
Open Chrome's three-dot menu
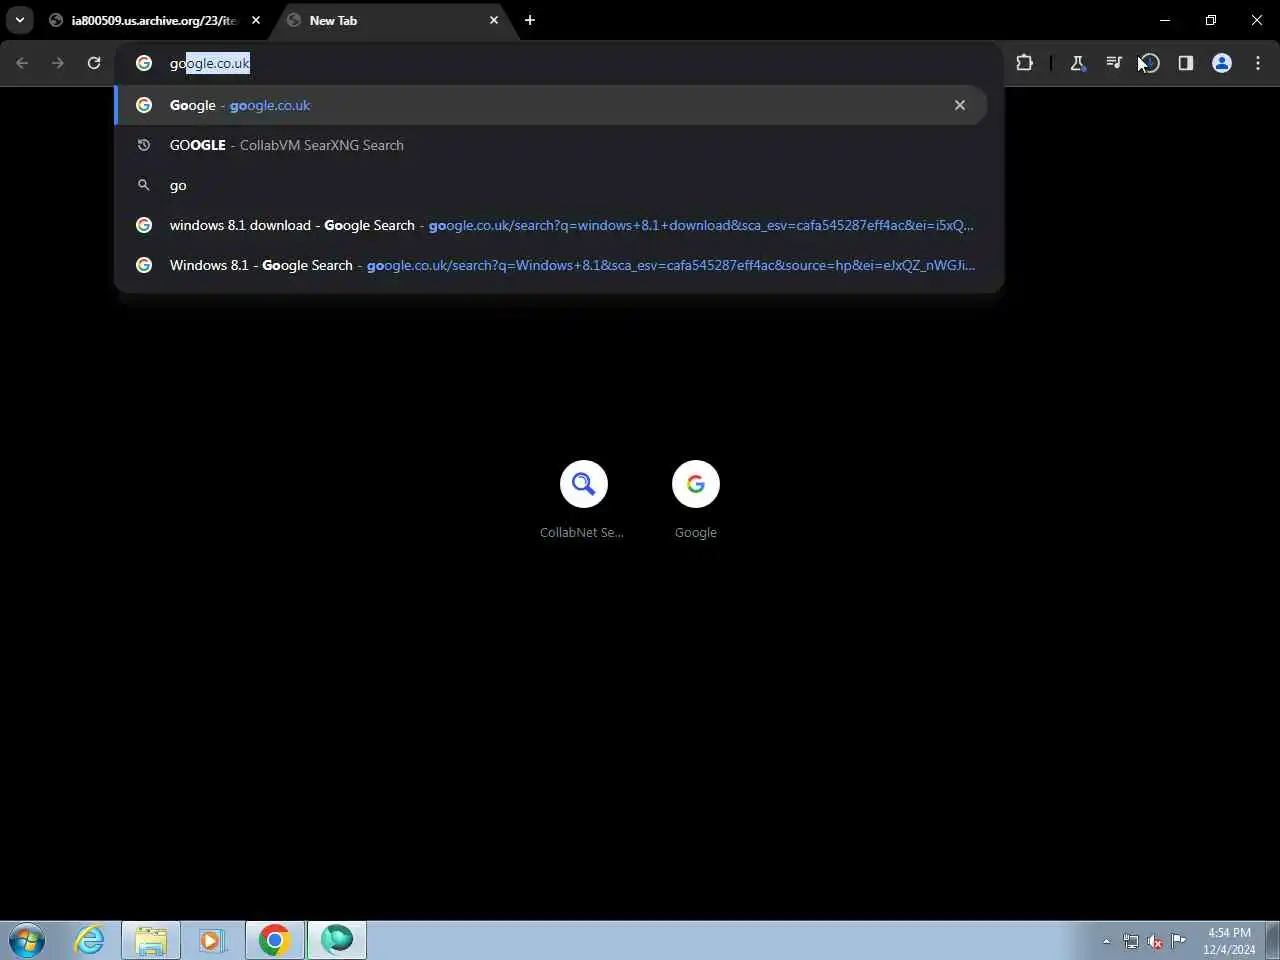(x=1257, y=63)
